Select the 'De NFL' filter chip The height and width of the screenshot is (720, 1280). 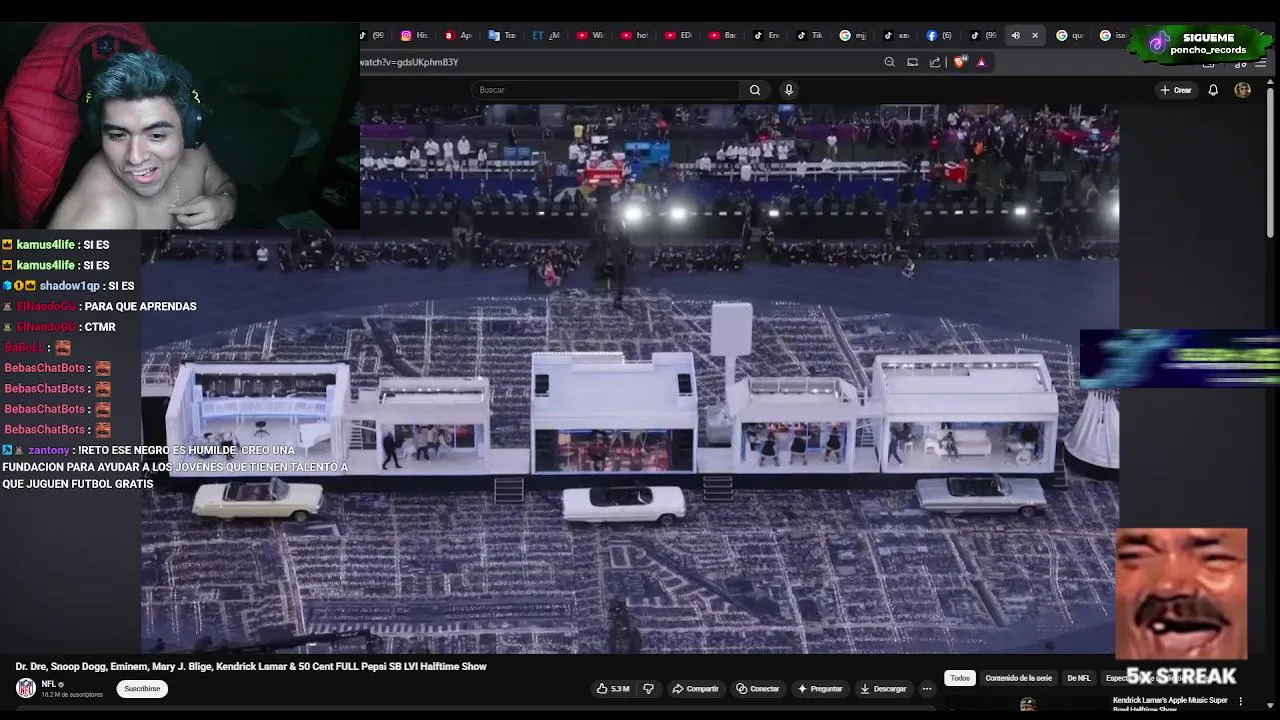1079,678
